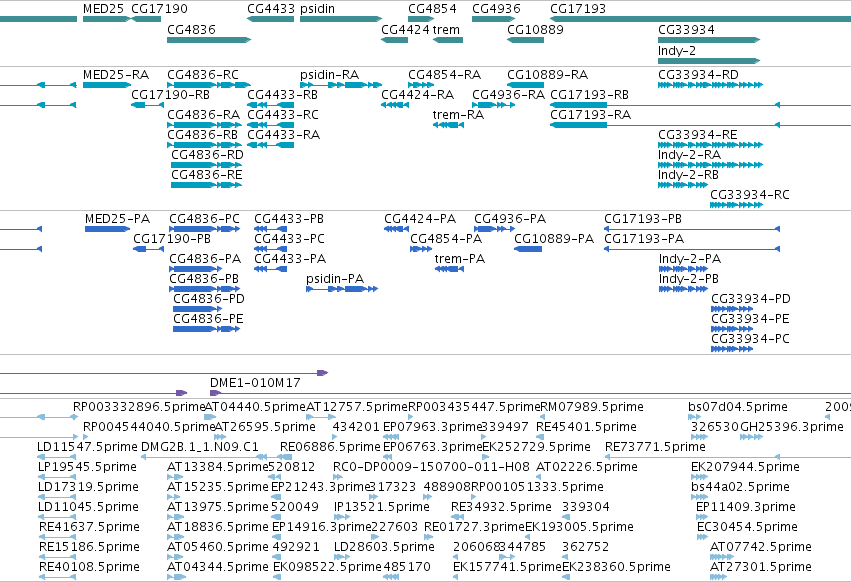
Task: Click the CG4836-RE transcript
Action: [x=207, y=175]
